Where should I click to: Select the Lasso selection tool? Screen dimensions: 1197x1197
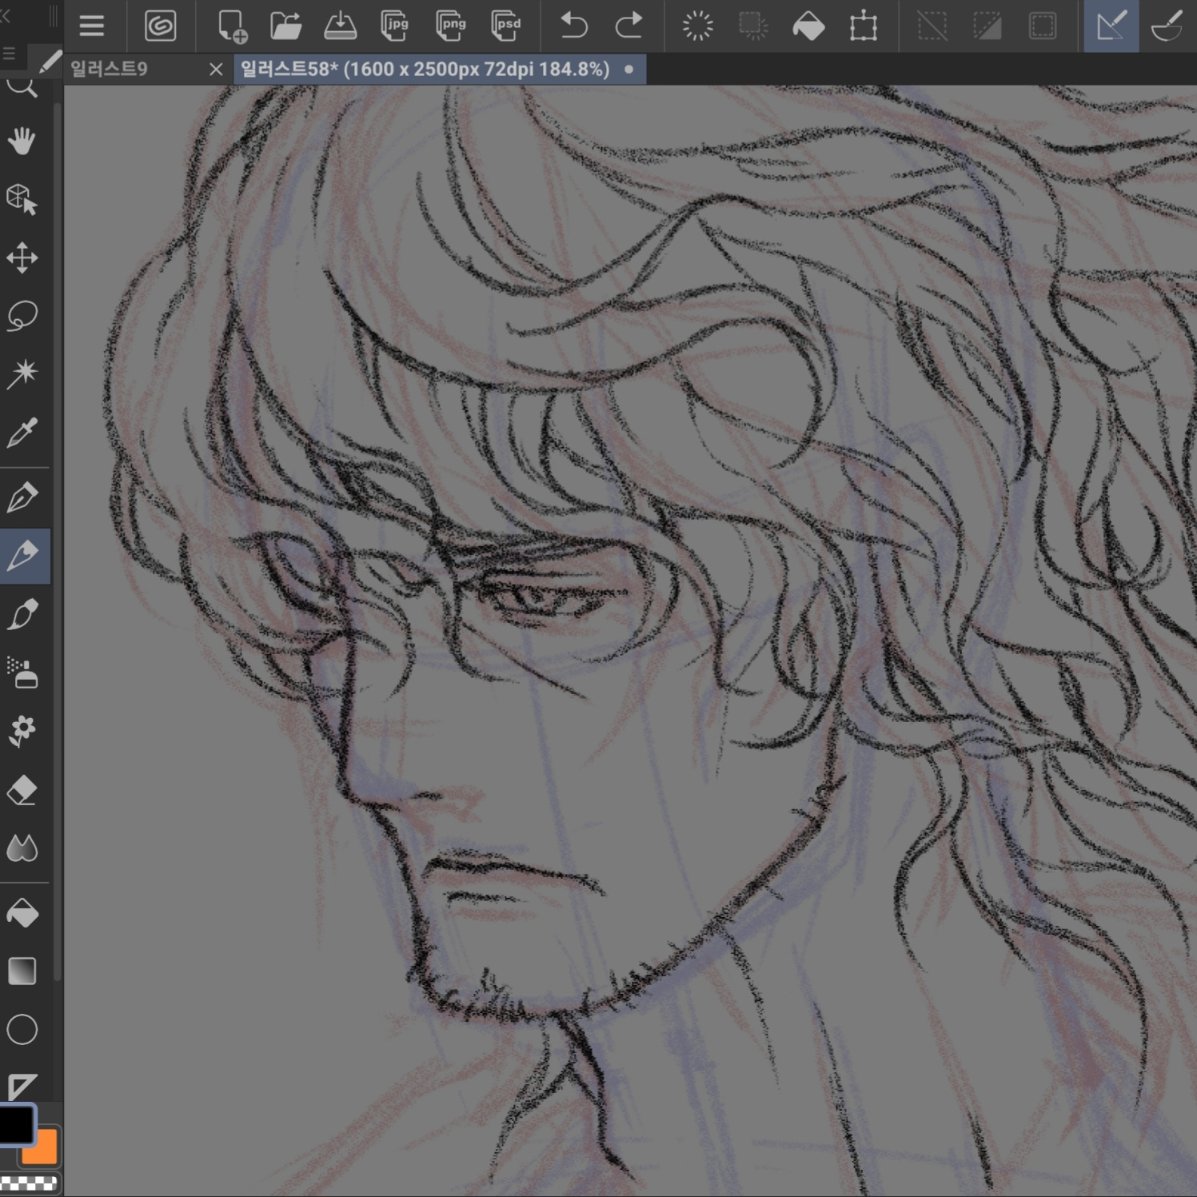pyautogui.click(x=22, y=316)
